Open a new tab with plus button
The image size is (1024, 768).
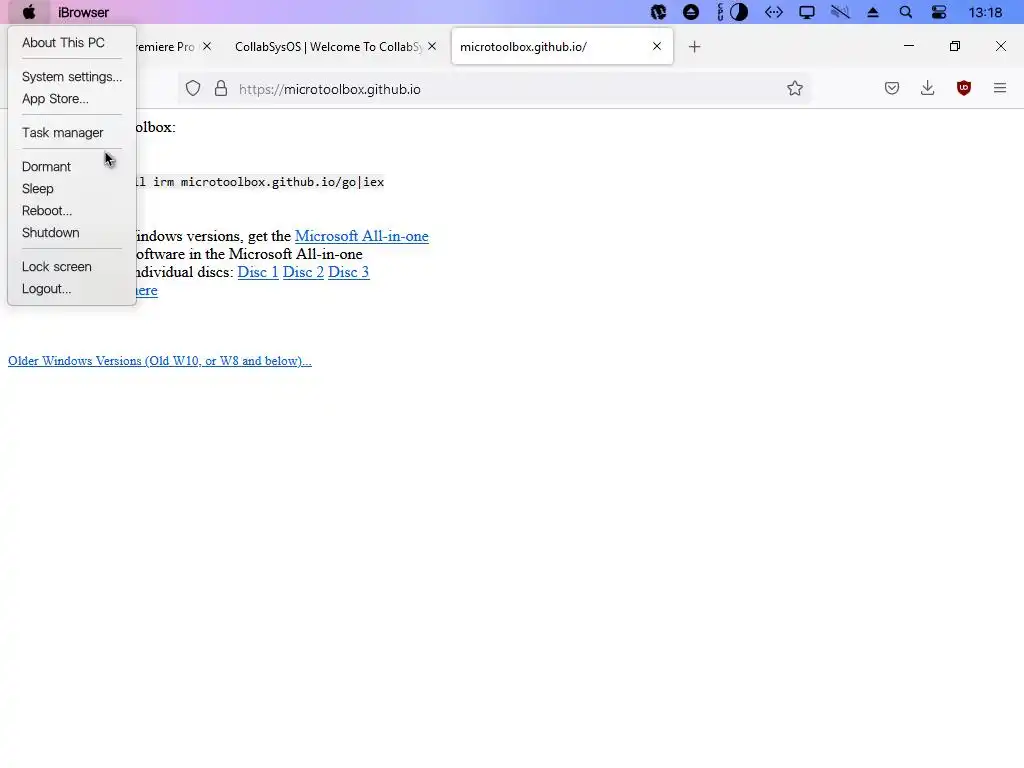(x=695, y=46)
